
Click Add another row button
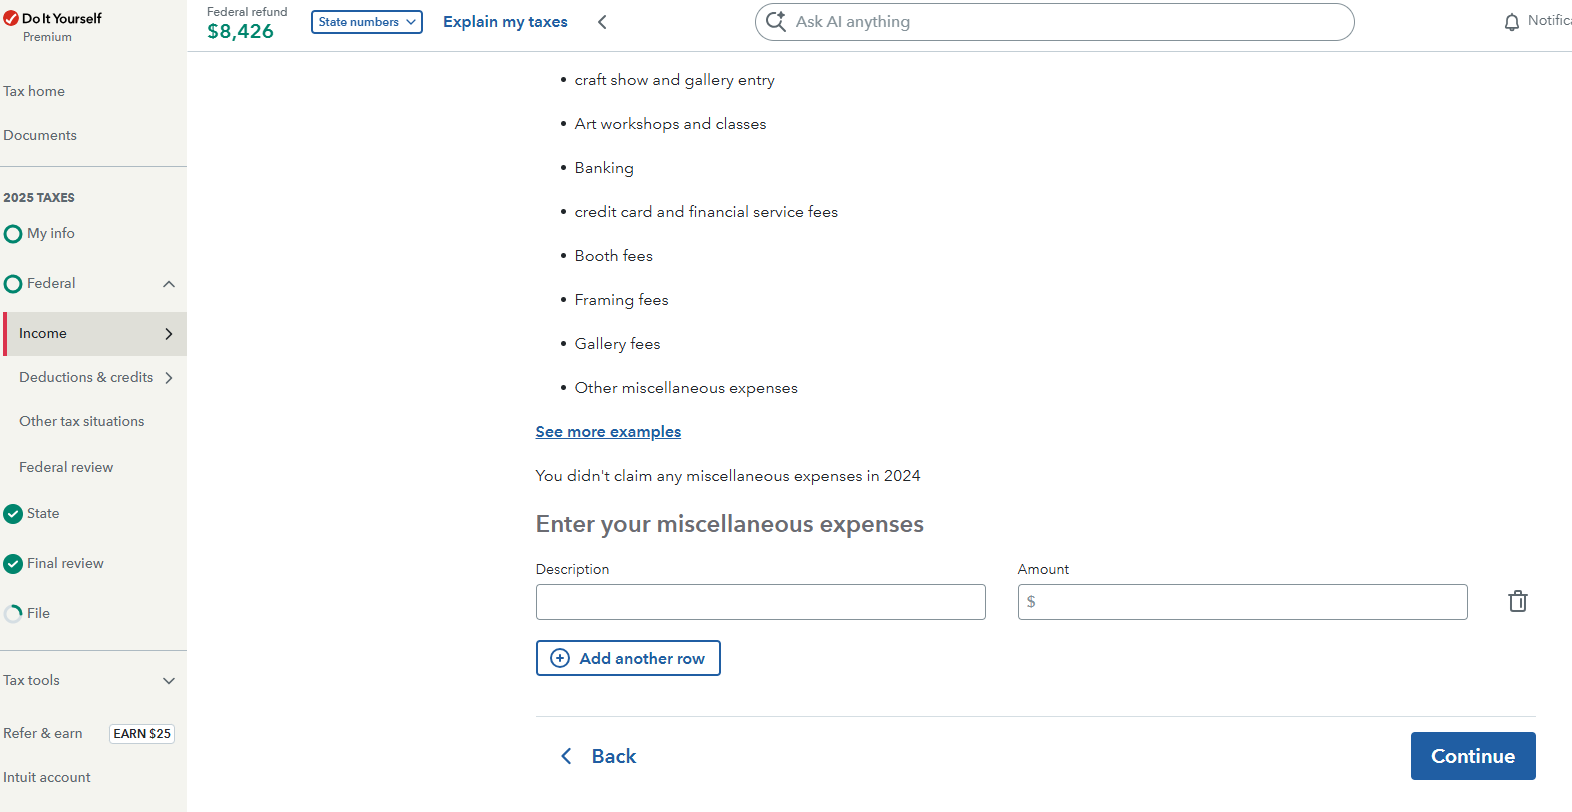tap(628, 658)
